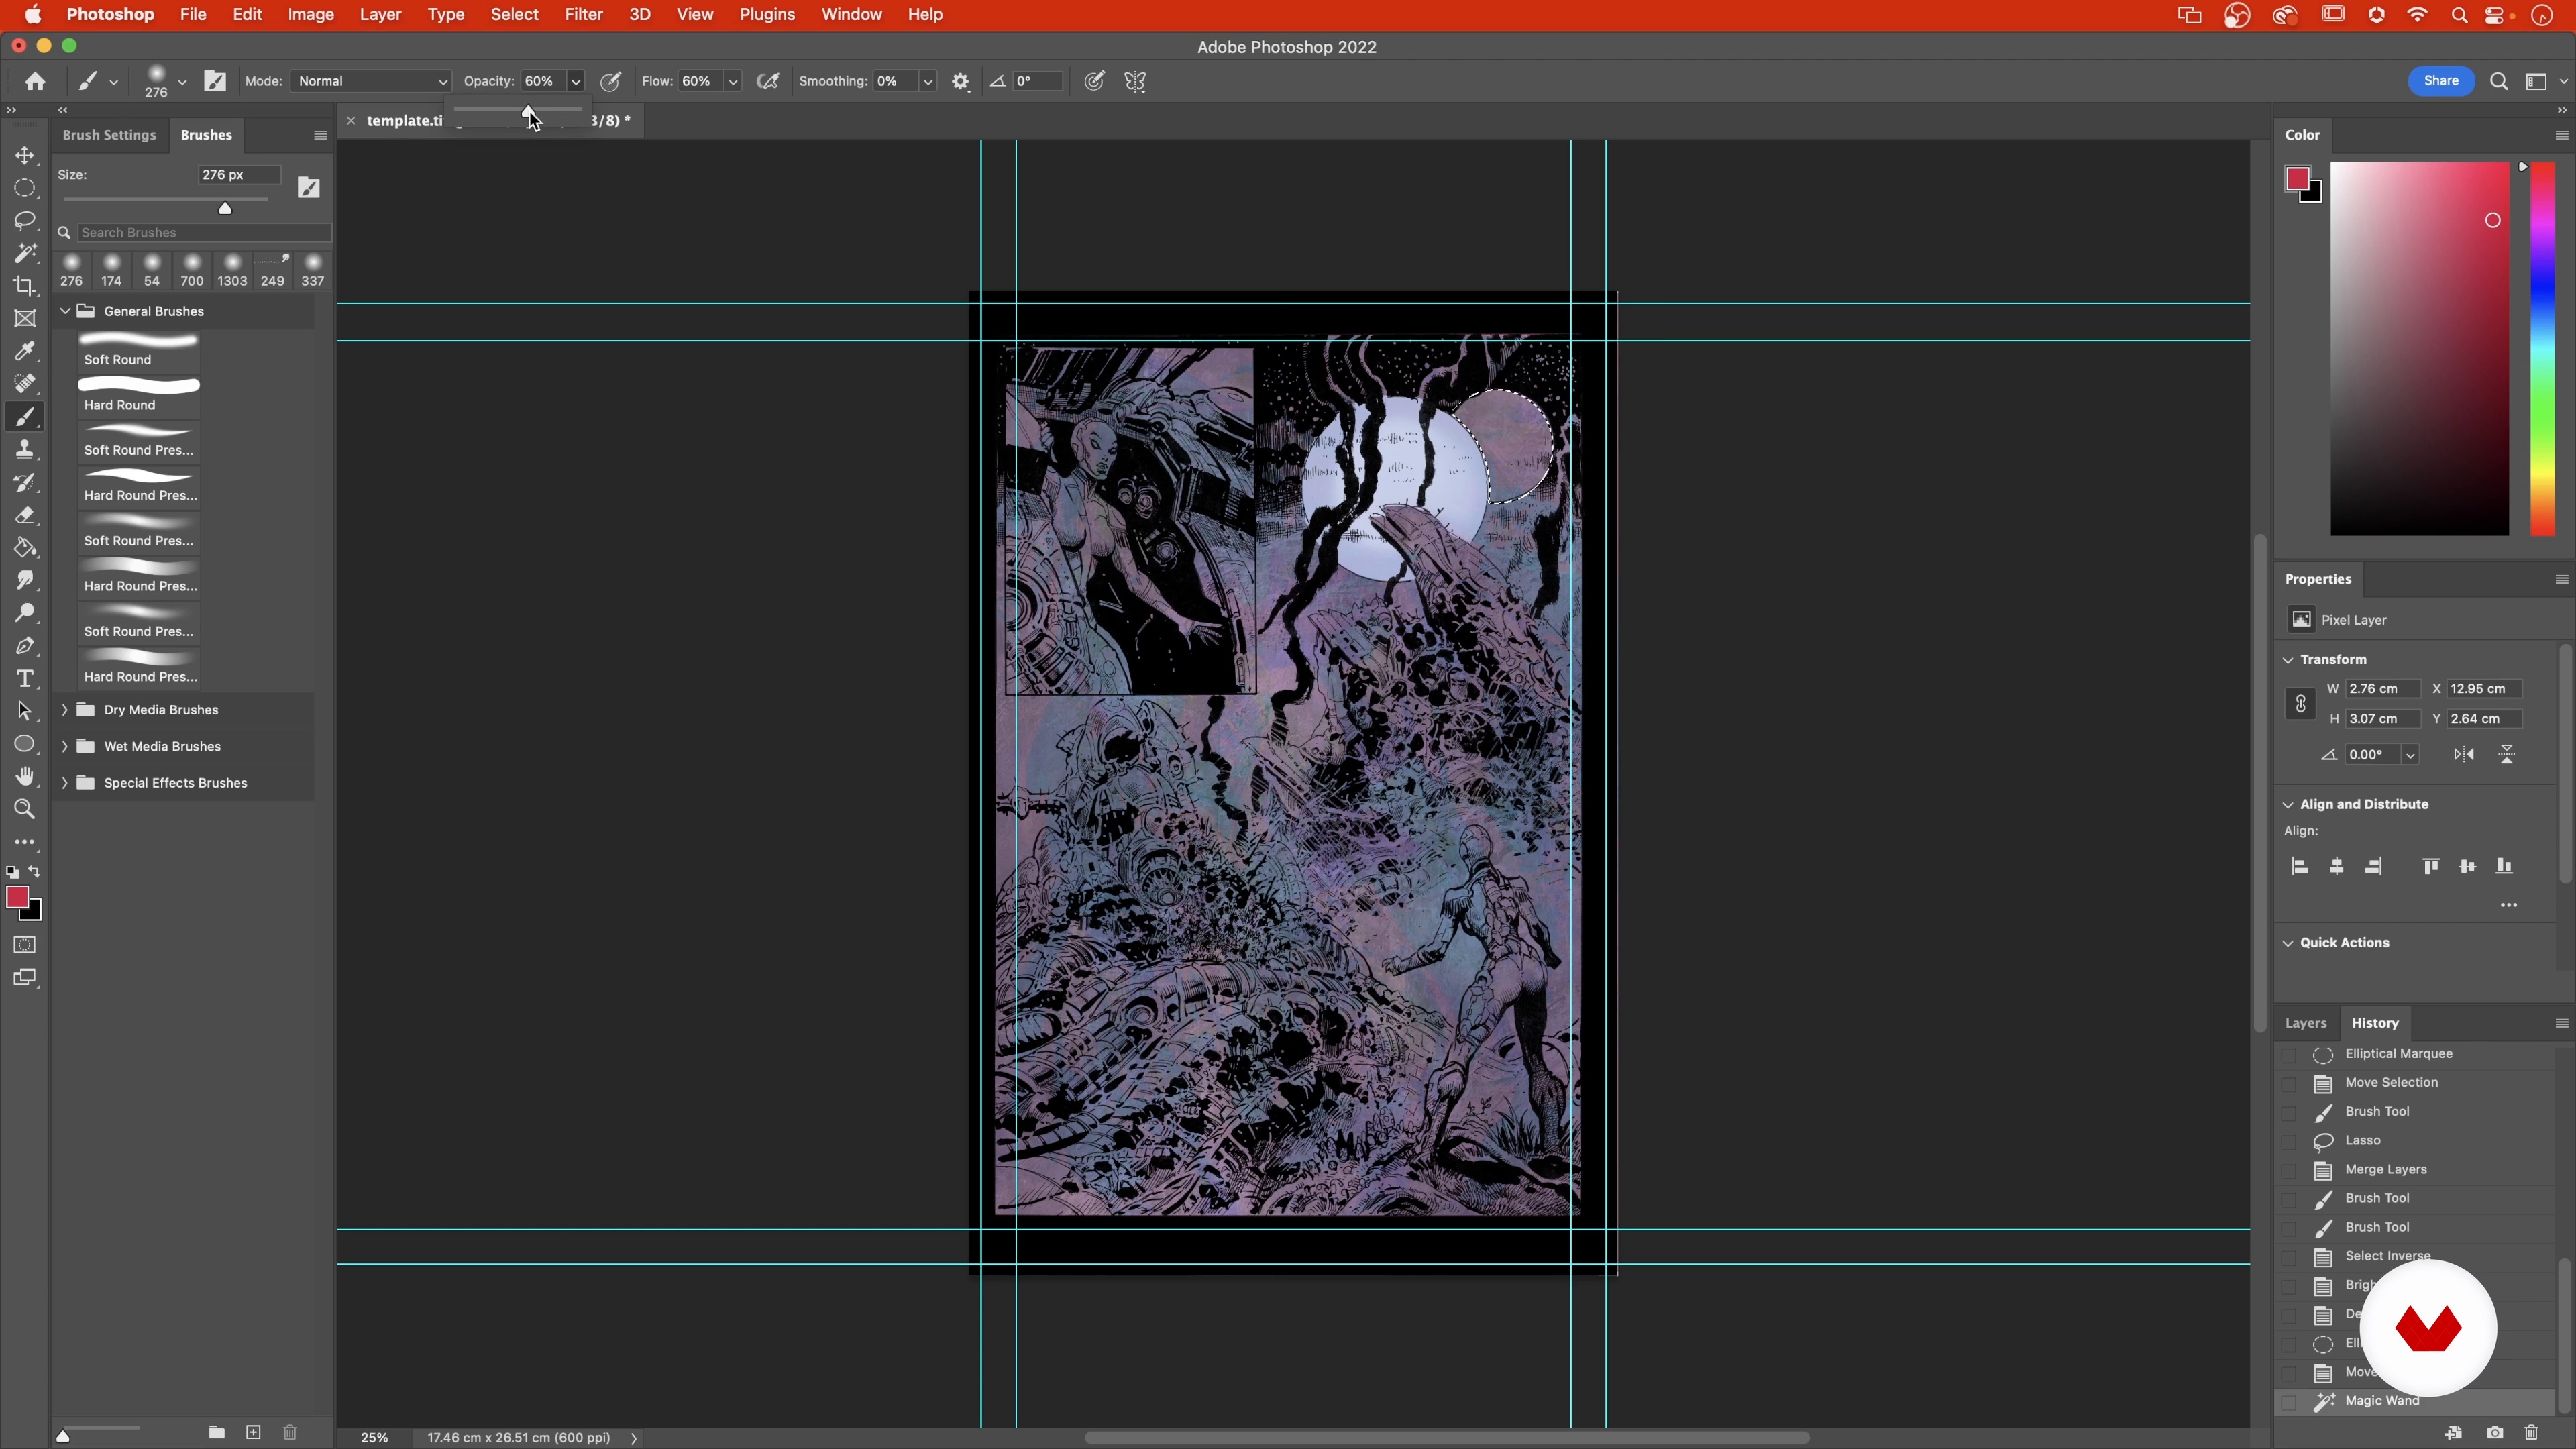Switch to the Brush Settings tab
The width and height of the screenshot is (2576, 1449).
click(x=109, y=135)
